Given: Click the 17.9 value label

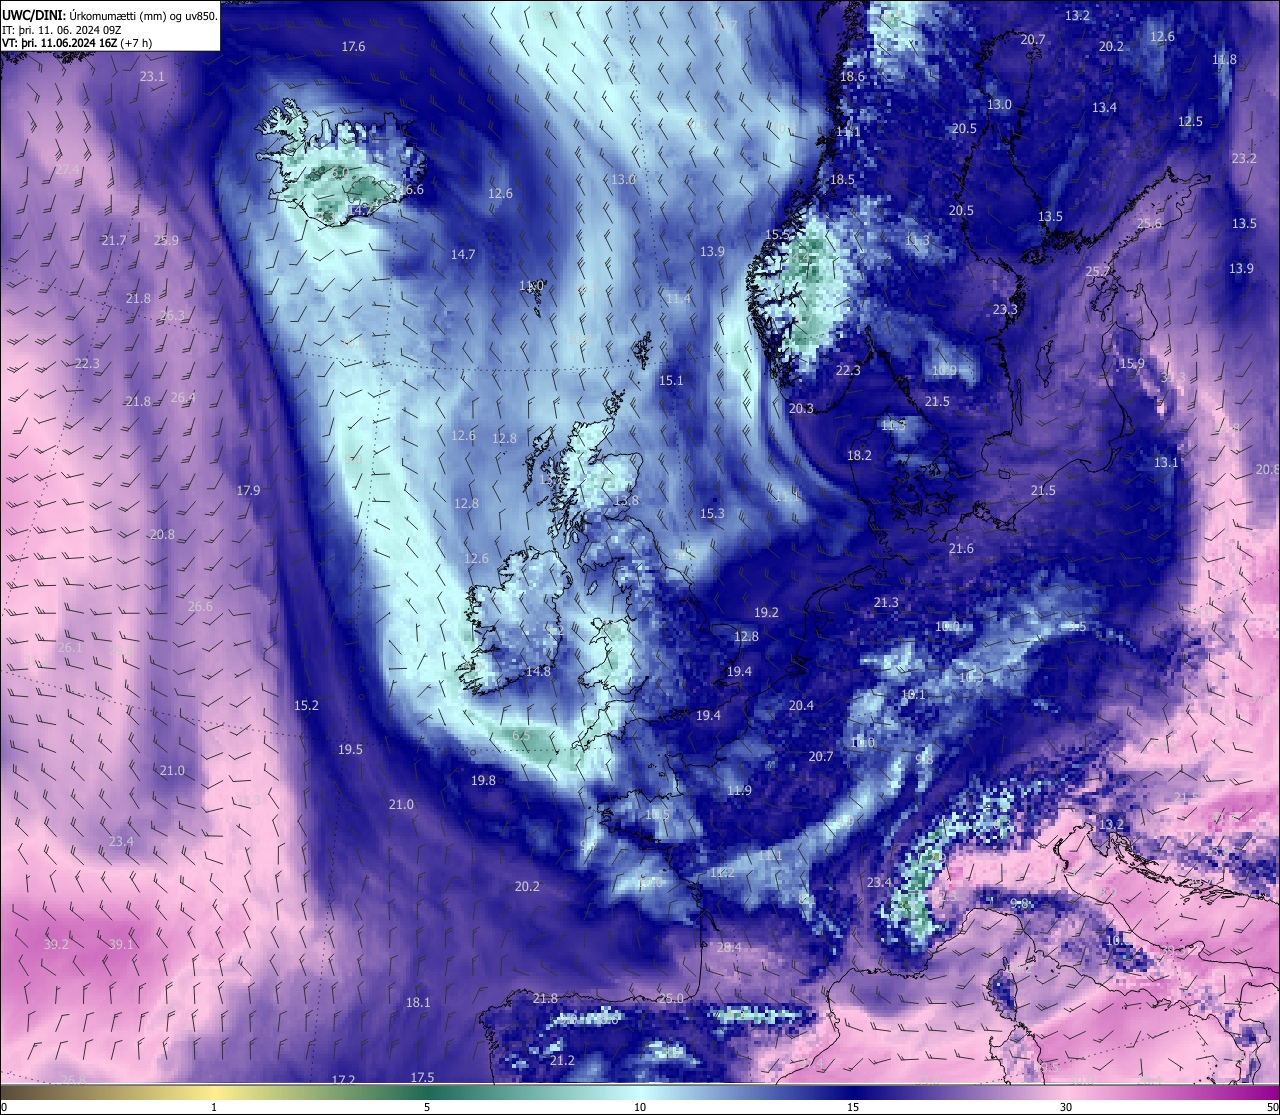Looking at the screenshot, I should [248, 491].
